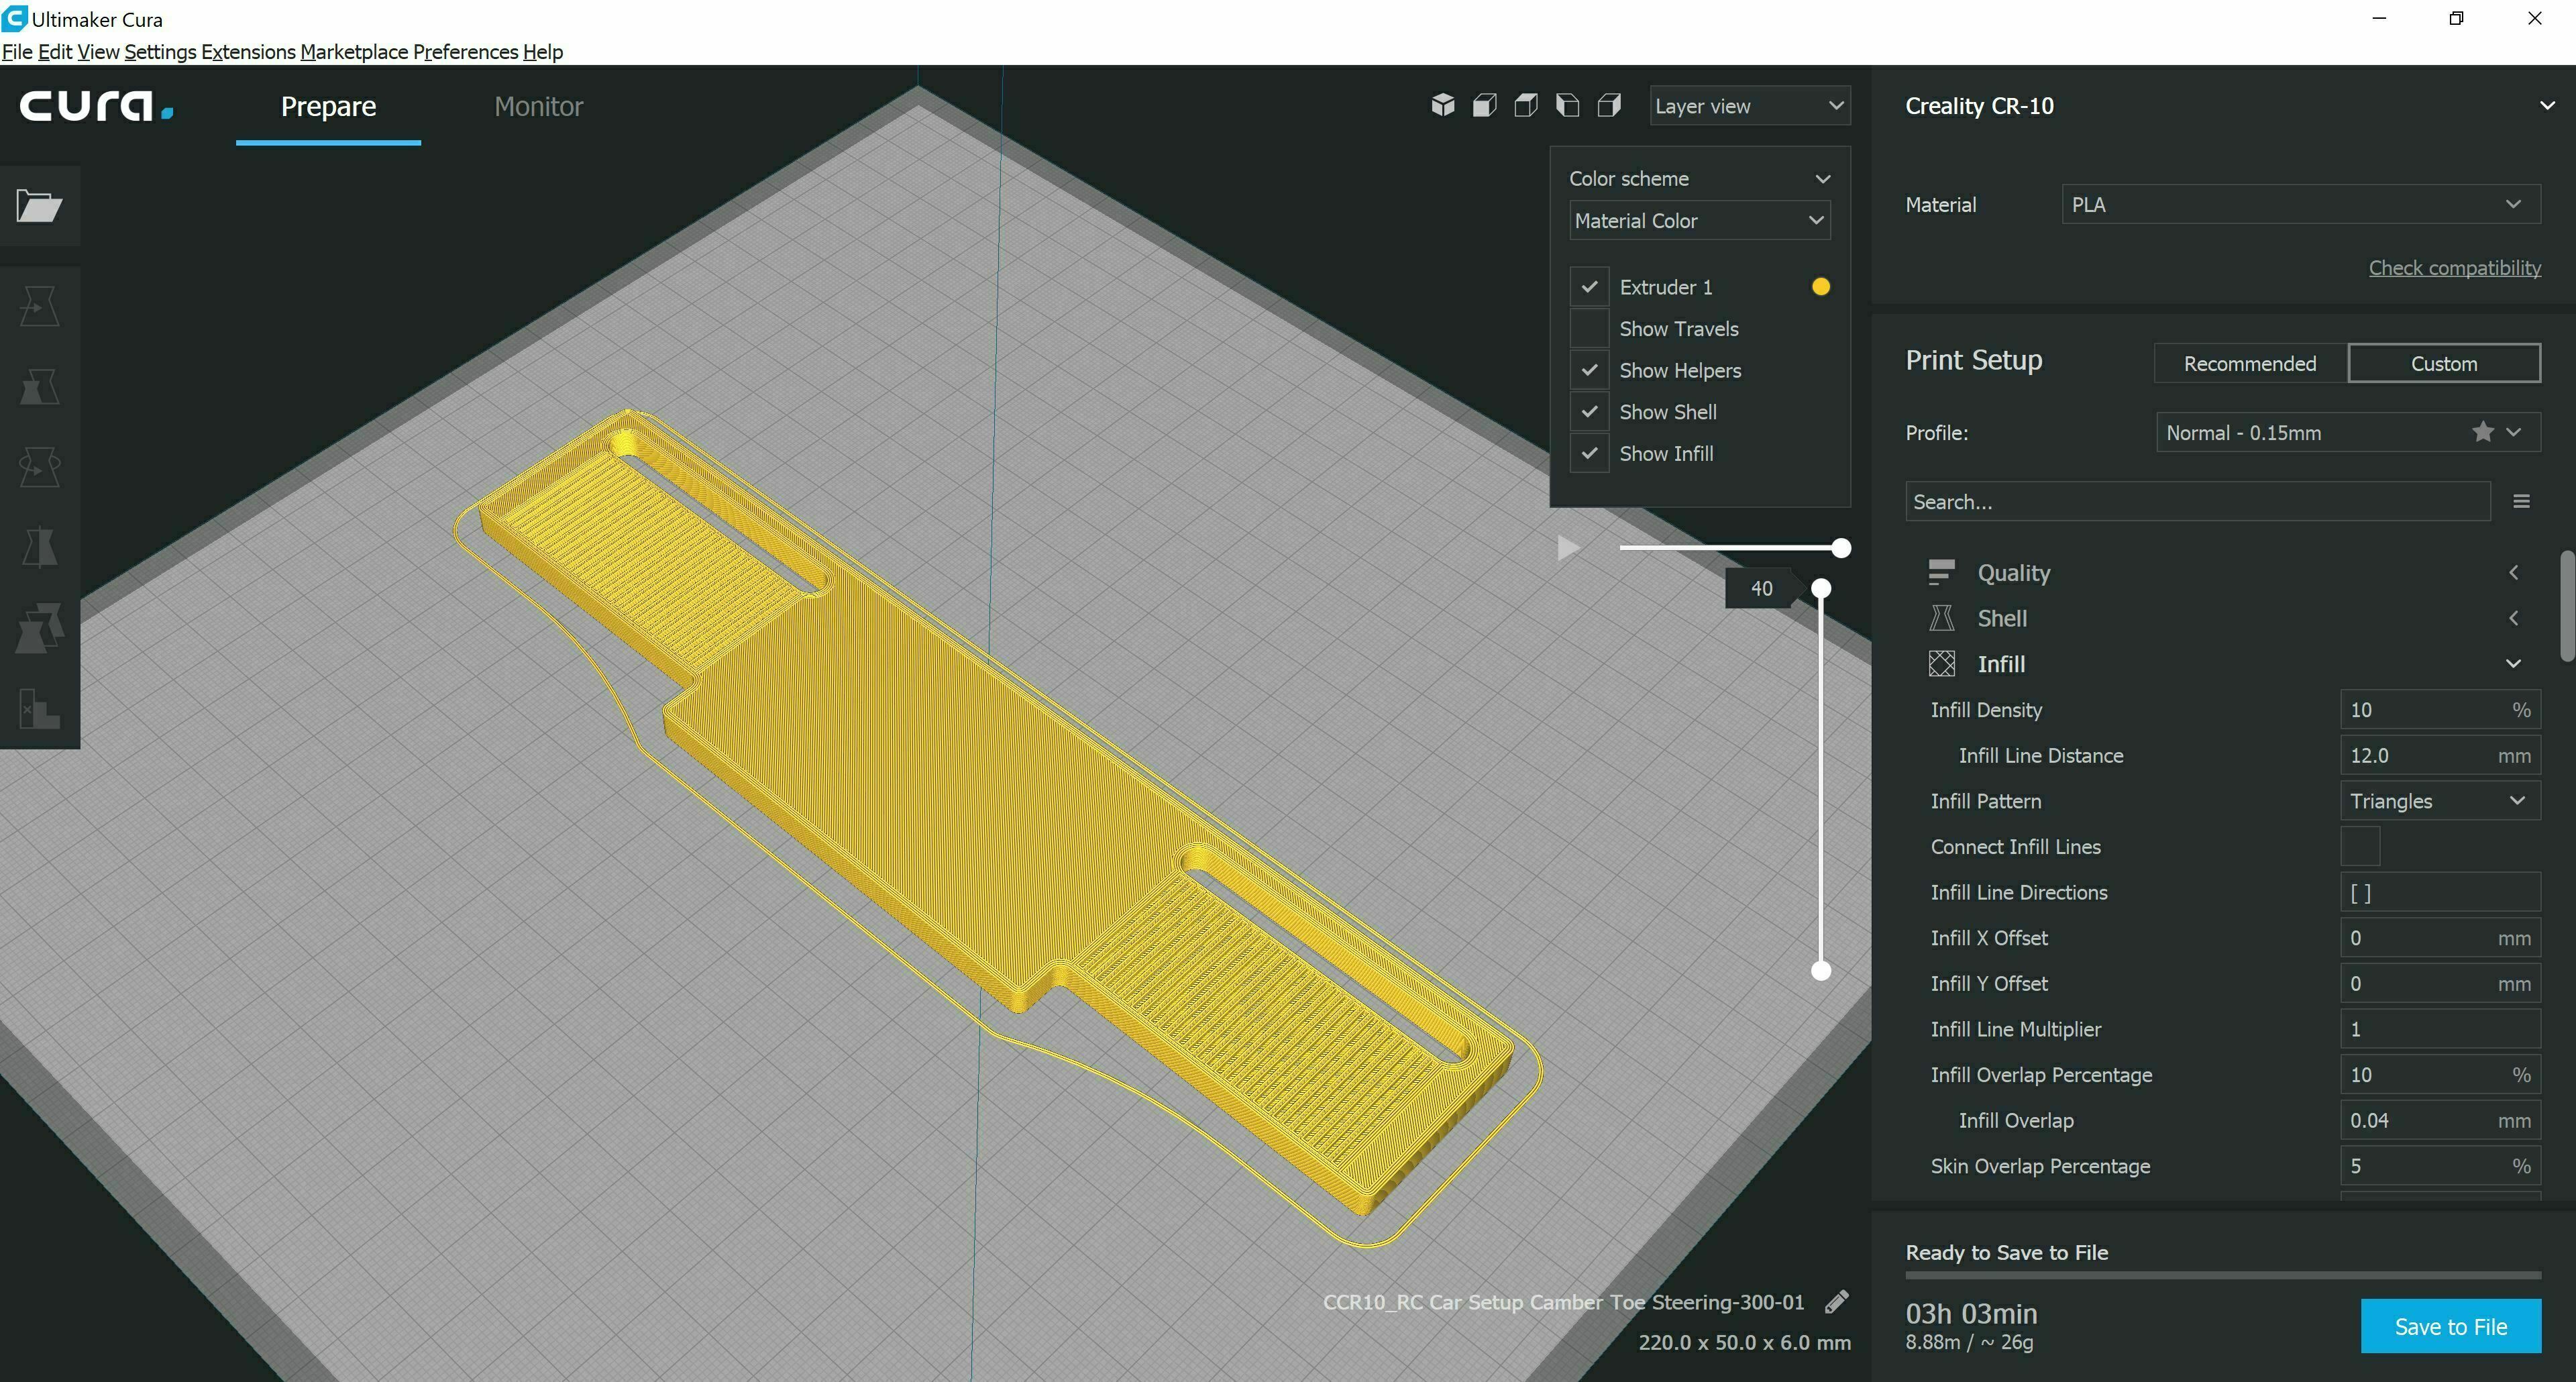2576x1382 pixels.
Task: Toggle the Connect Infill Lines checkbox
Action: [x=2359, y=847]
